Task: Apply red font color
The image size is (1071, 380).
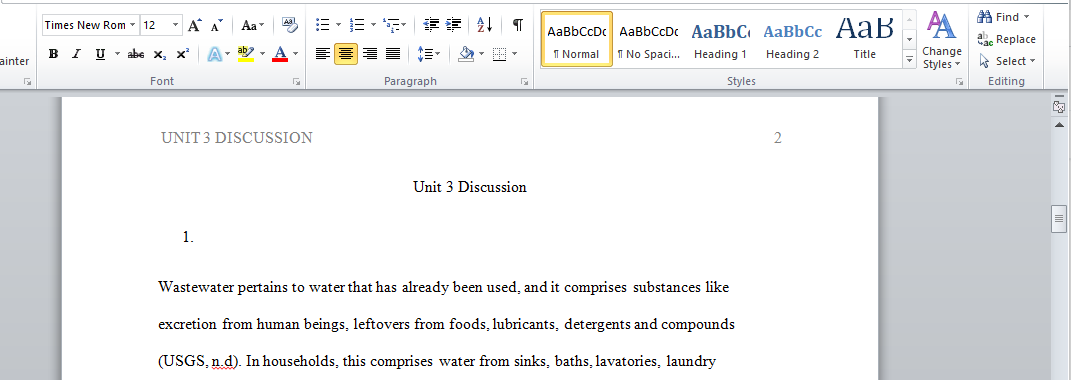Action: coord(280,54)
